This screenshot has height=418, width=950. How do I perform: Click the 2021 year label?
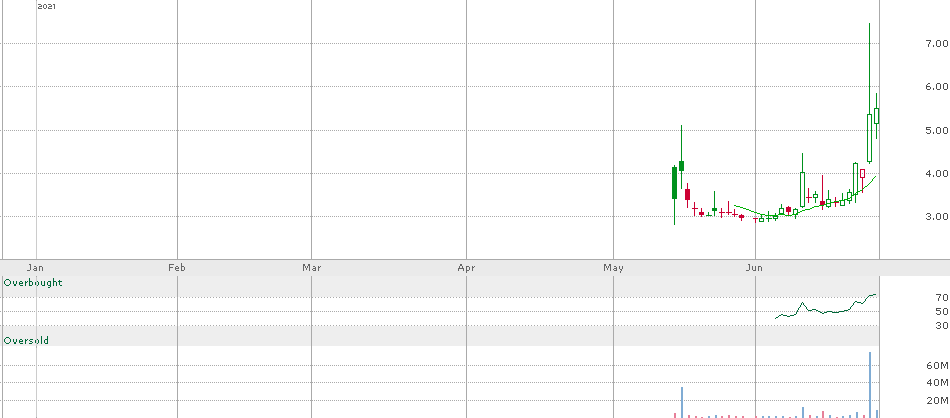coord(46,6)
